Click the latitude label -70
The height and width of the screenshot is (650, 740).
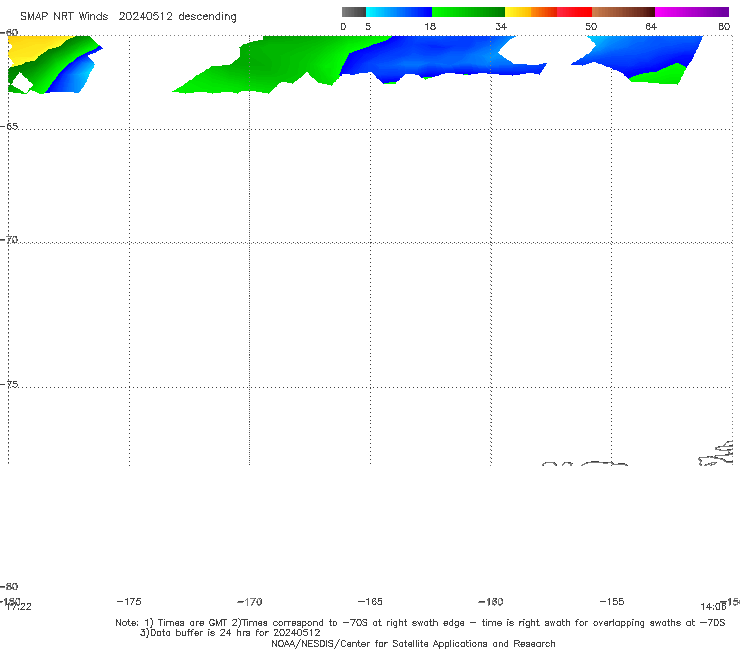(x=9, y=240)
